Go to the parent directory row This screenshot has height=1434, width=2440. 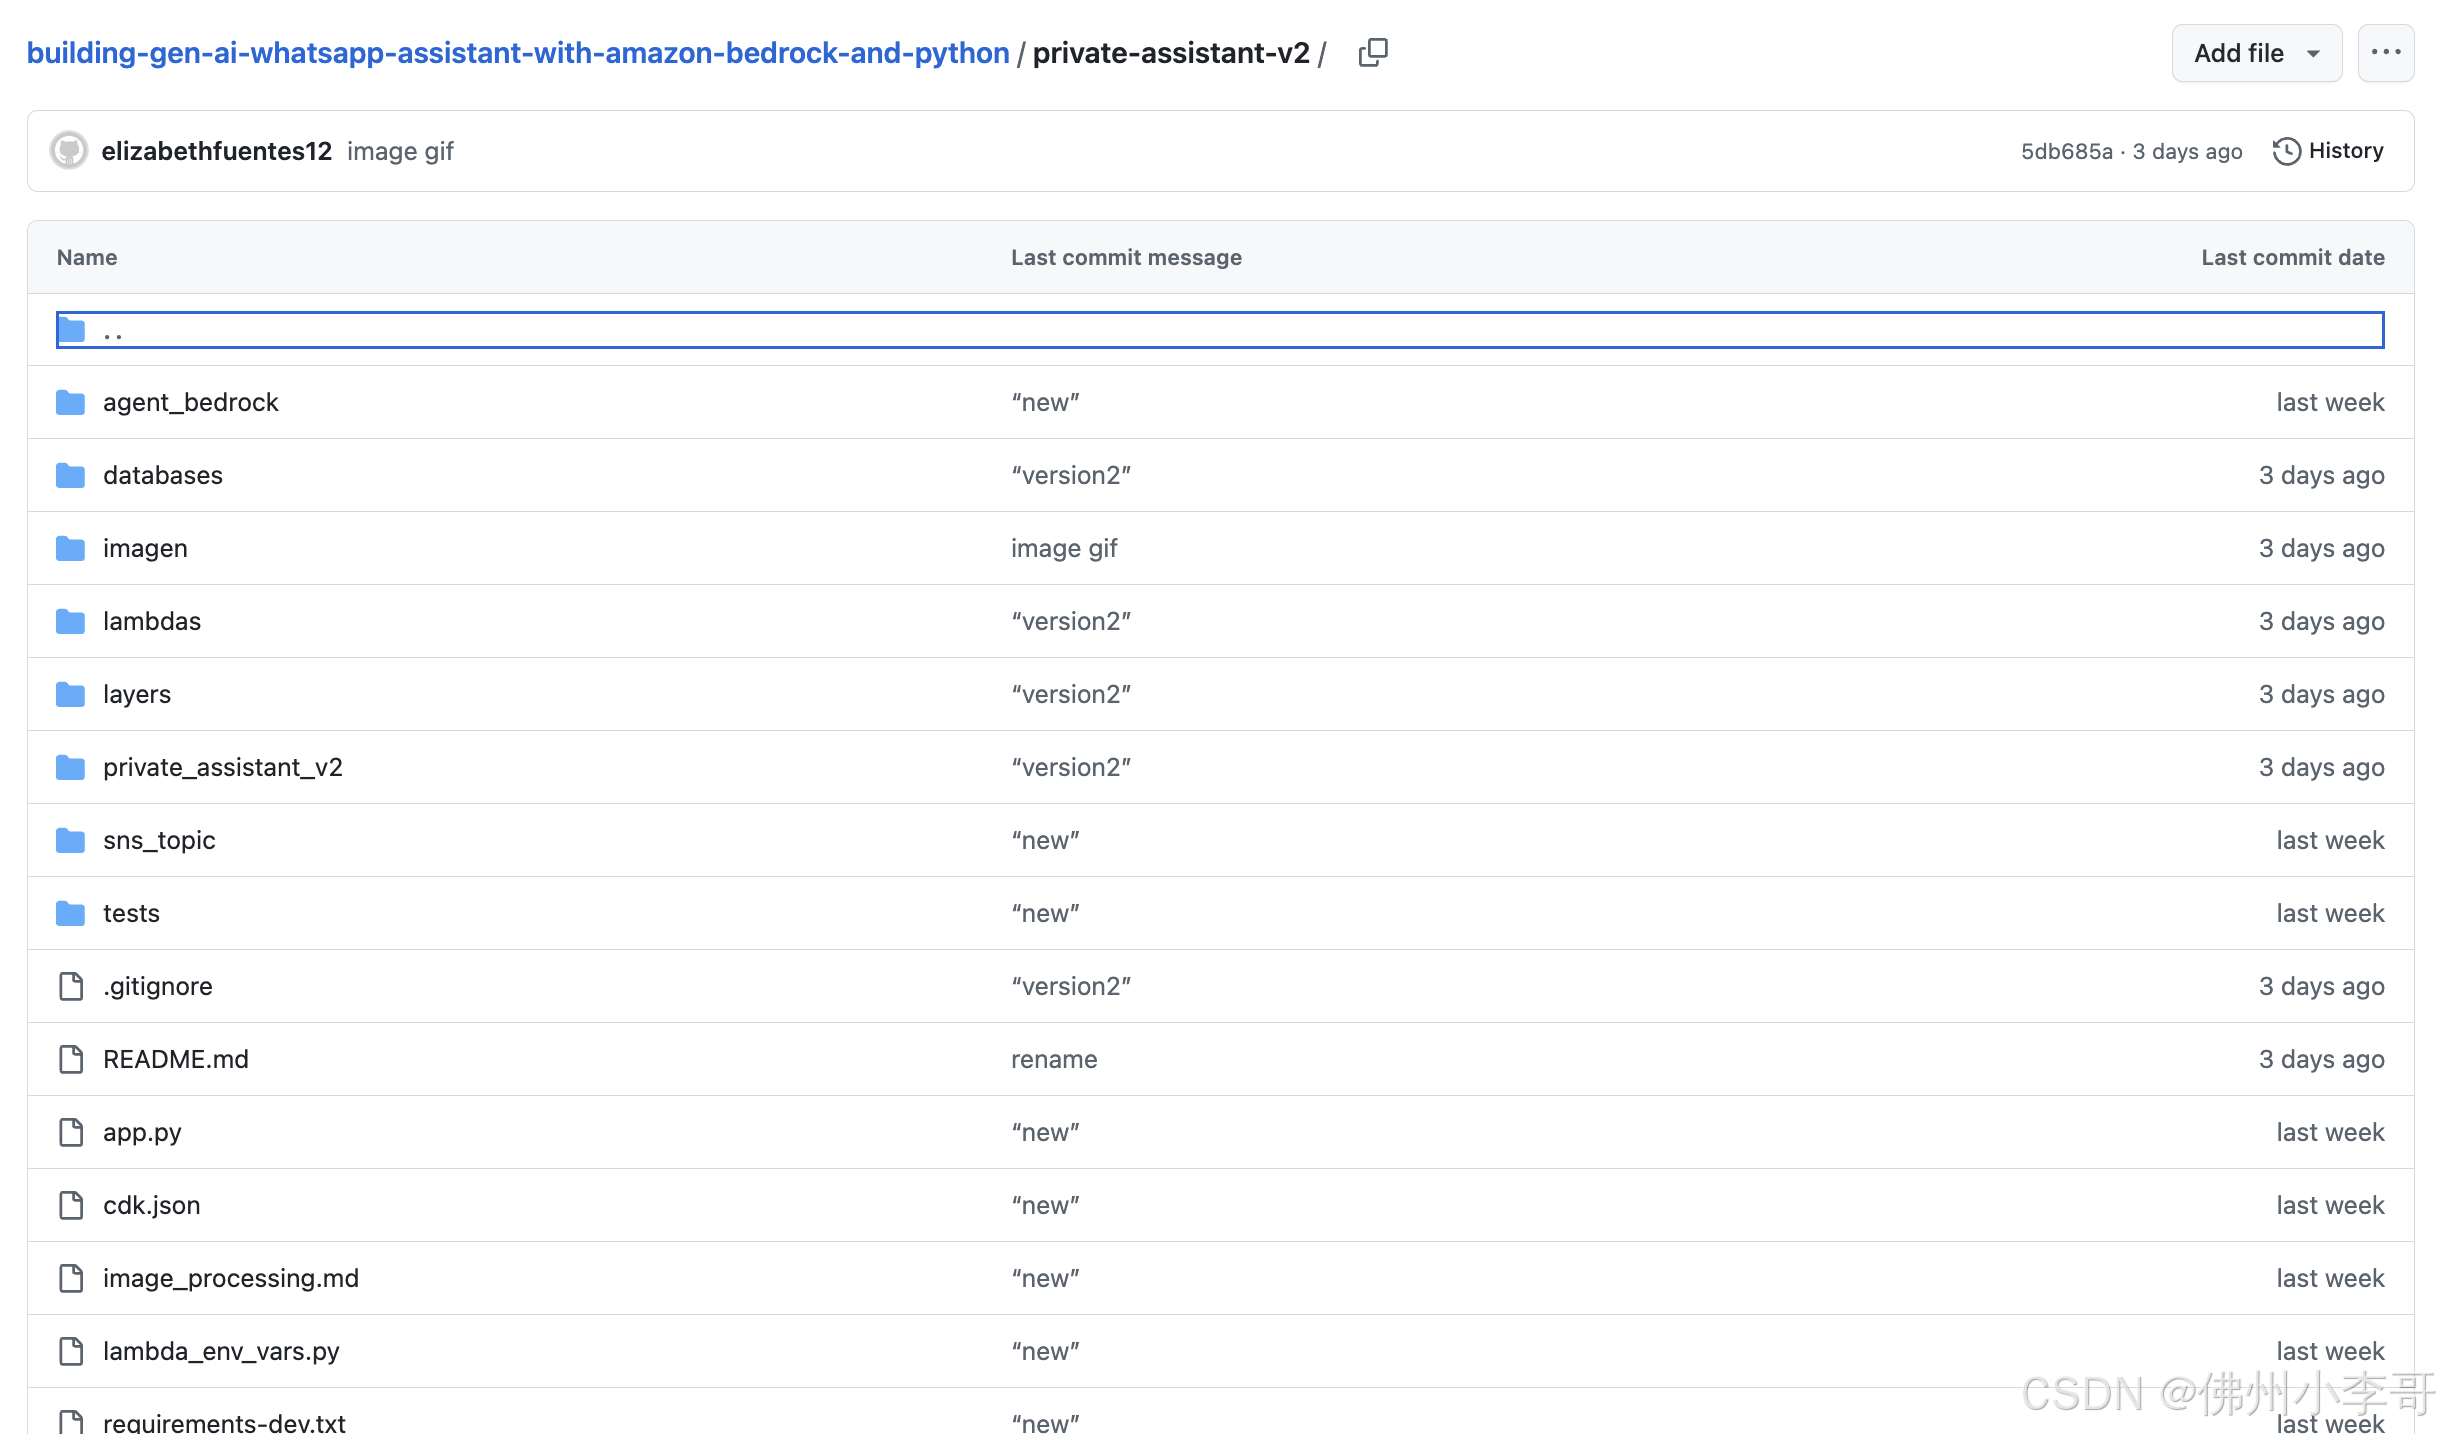coord(113,331)
